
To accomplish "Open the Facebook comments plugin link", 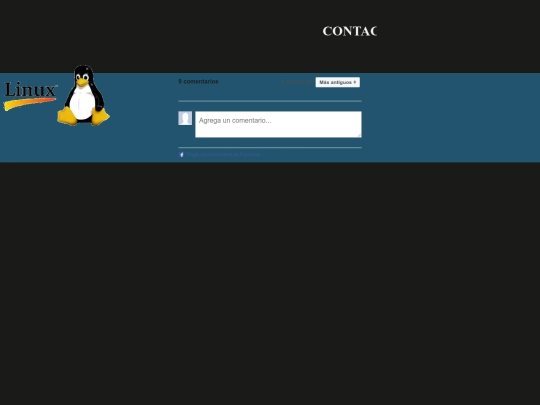I will pyautogui.click(x=223, y=155).
